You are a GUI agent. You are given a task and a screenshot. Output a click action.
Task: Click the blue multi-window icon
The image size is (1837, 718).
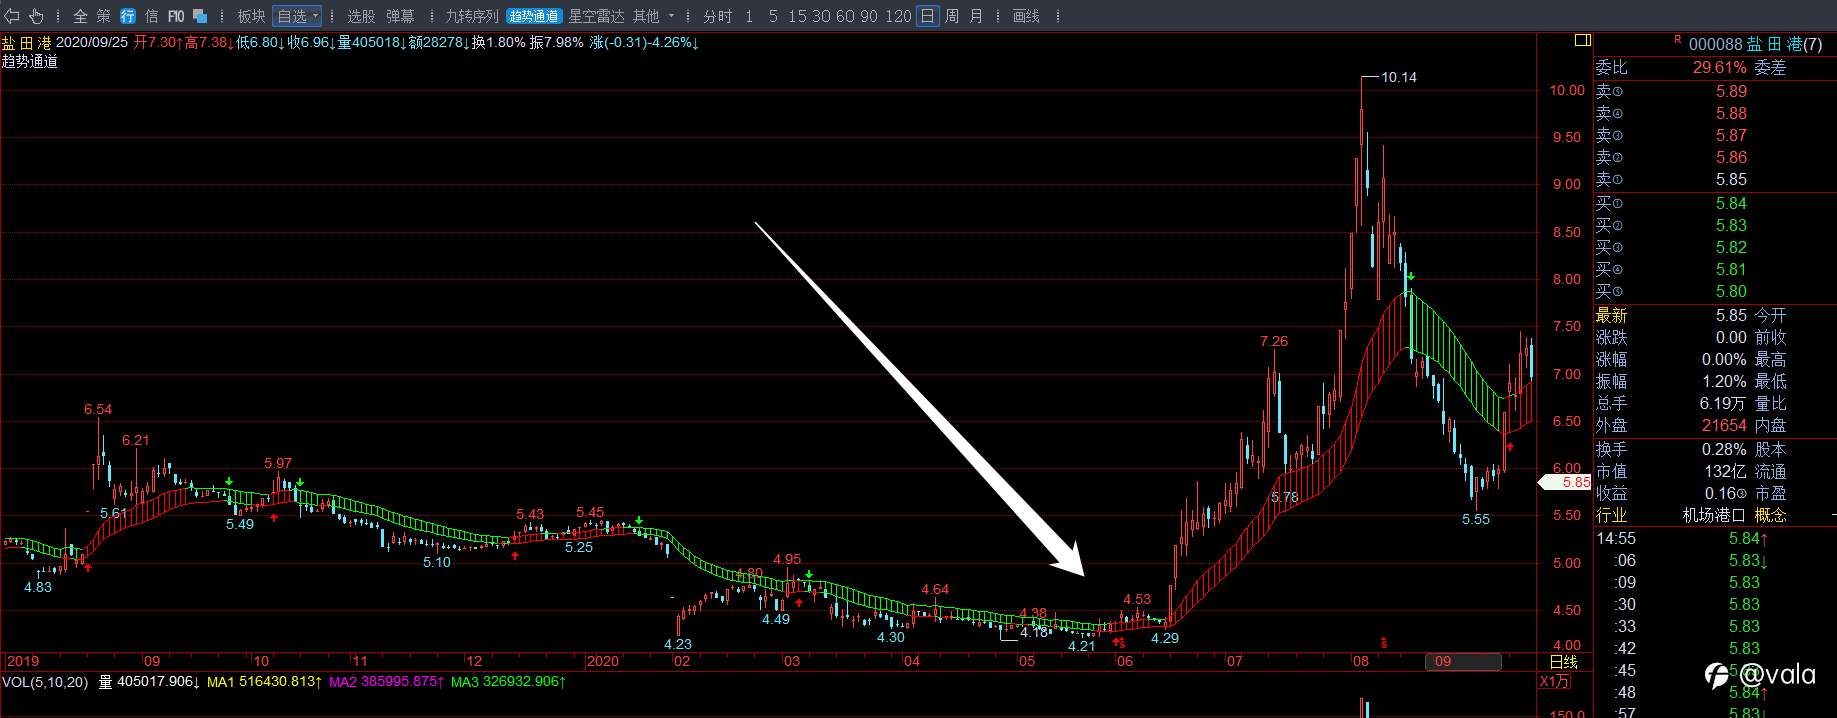click(x=200, y=16)
